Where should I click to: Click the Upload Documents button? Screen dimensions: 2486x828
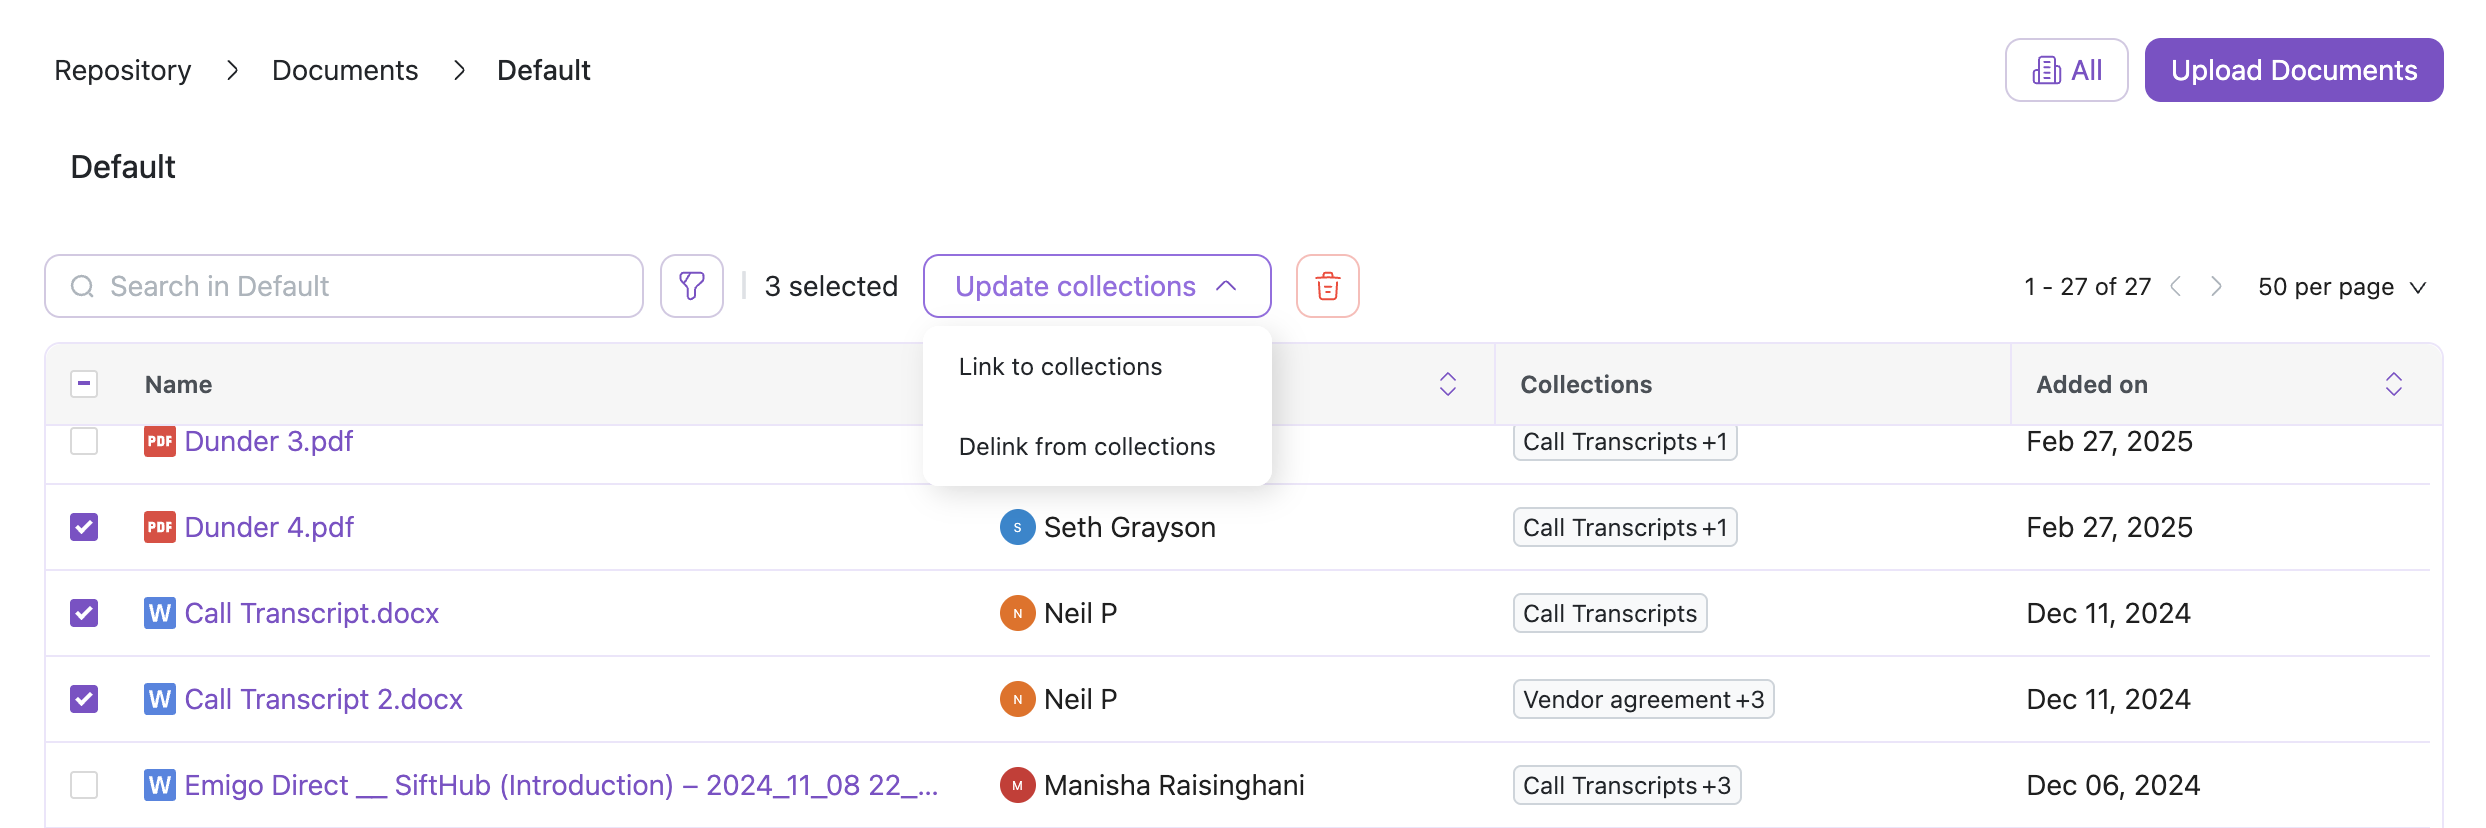[x=2293, y=70]
